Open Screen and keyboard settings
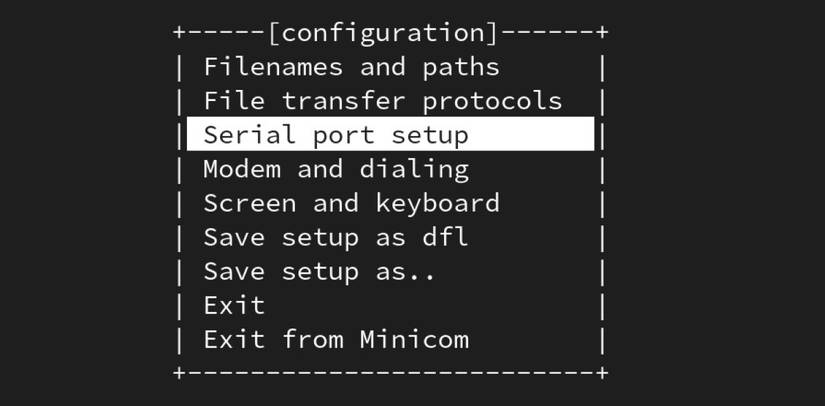 point(351,203)
